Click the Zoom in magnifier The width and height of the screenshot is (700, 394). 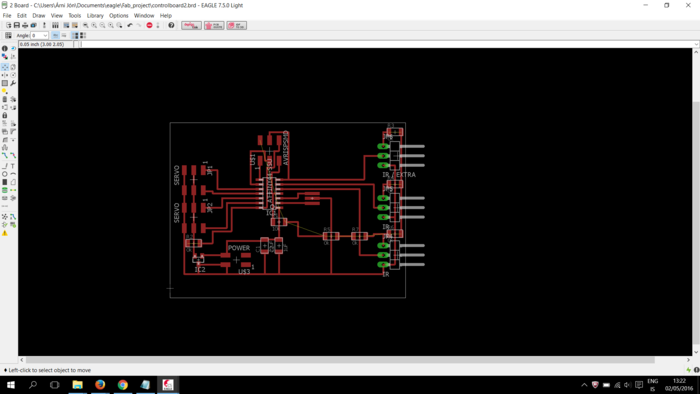click(94, 25)
